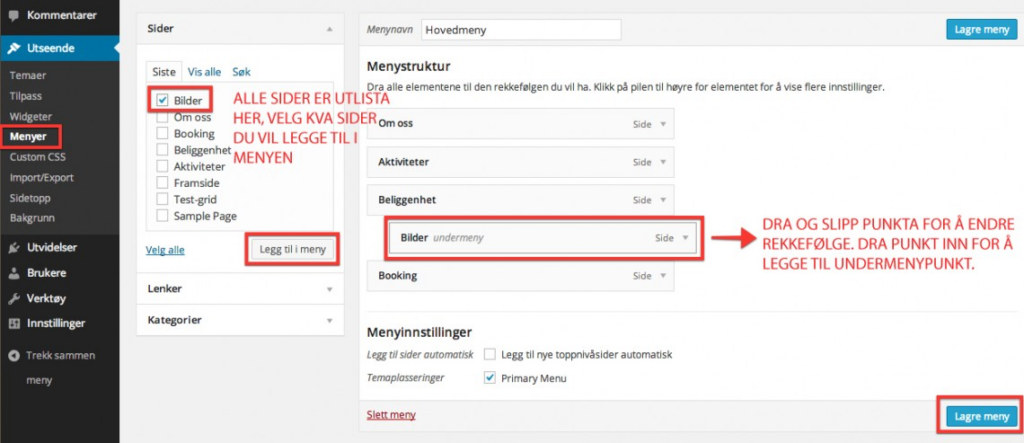Click the Menynavn text field
Screen dimensions: 1024x443
(521, 30)
